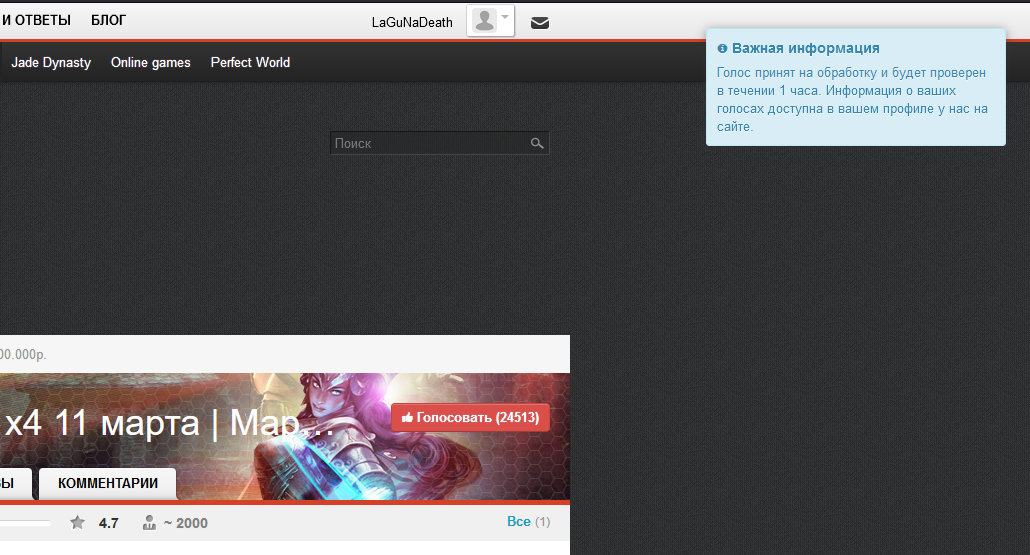Click the search magnifier icon
Viewport: 1030px width, 555px height.
(537, 143)
